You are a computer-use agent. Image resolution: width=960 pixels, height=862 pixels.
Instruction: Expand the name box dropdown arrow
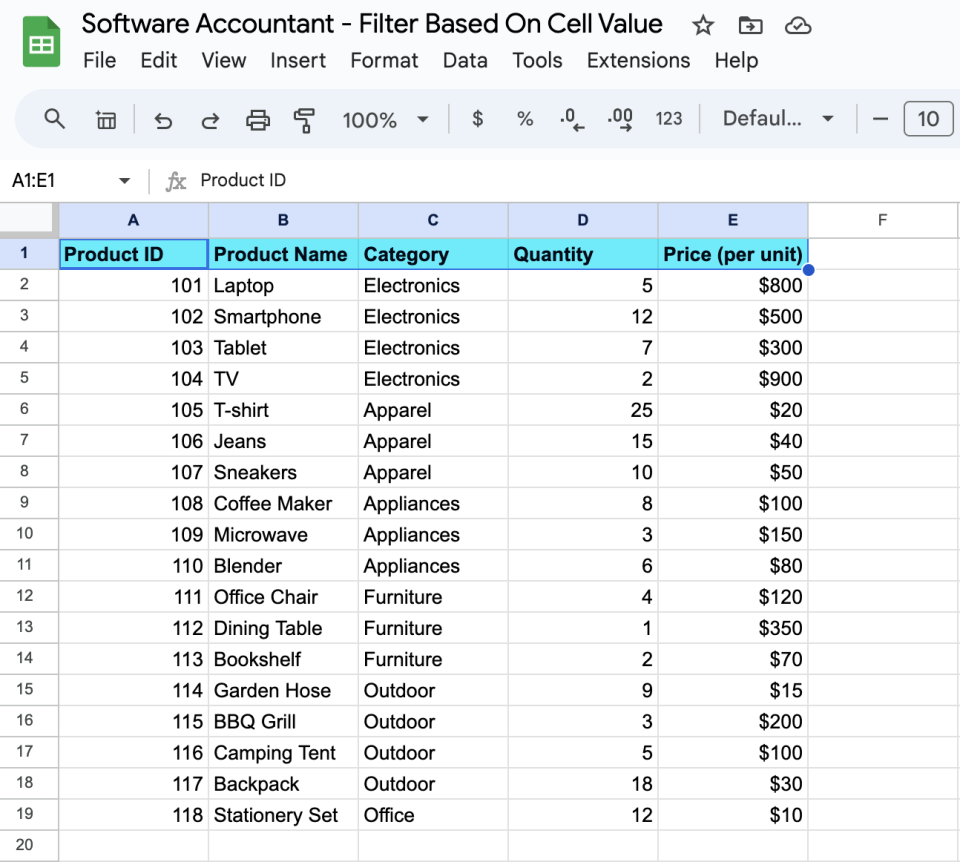click(x=124, y=181)
